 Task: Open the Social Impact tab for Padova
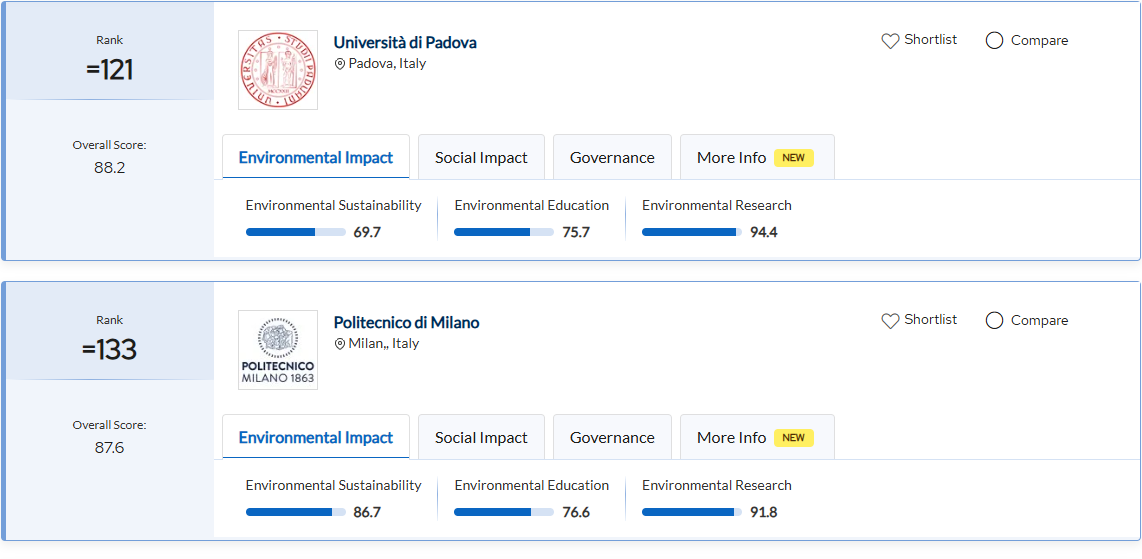(x=481, y=158)
